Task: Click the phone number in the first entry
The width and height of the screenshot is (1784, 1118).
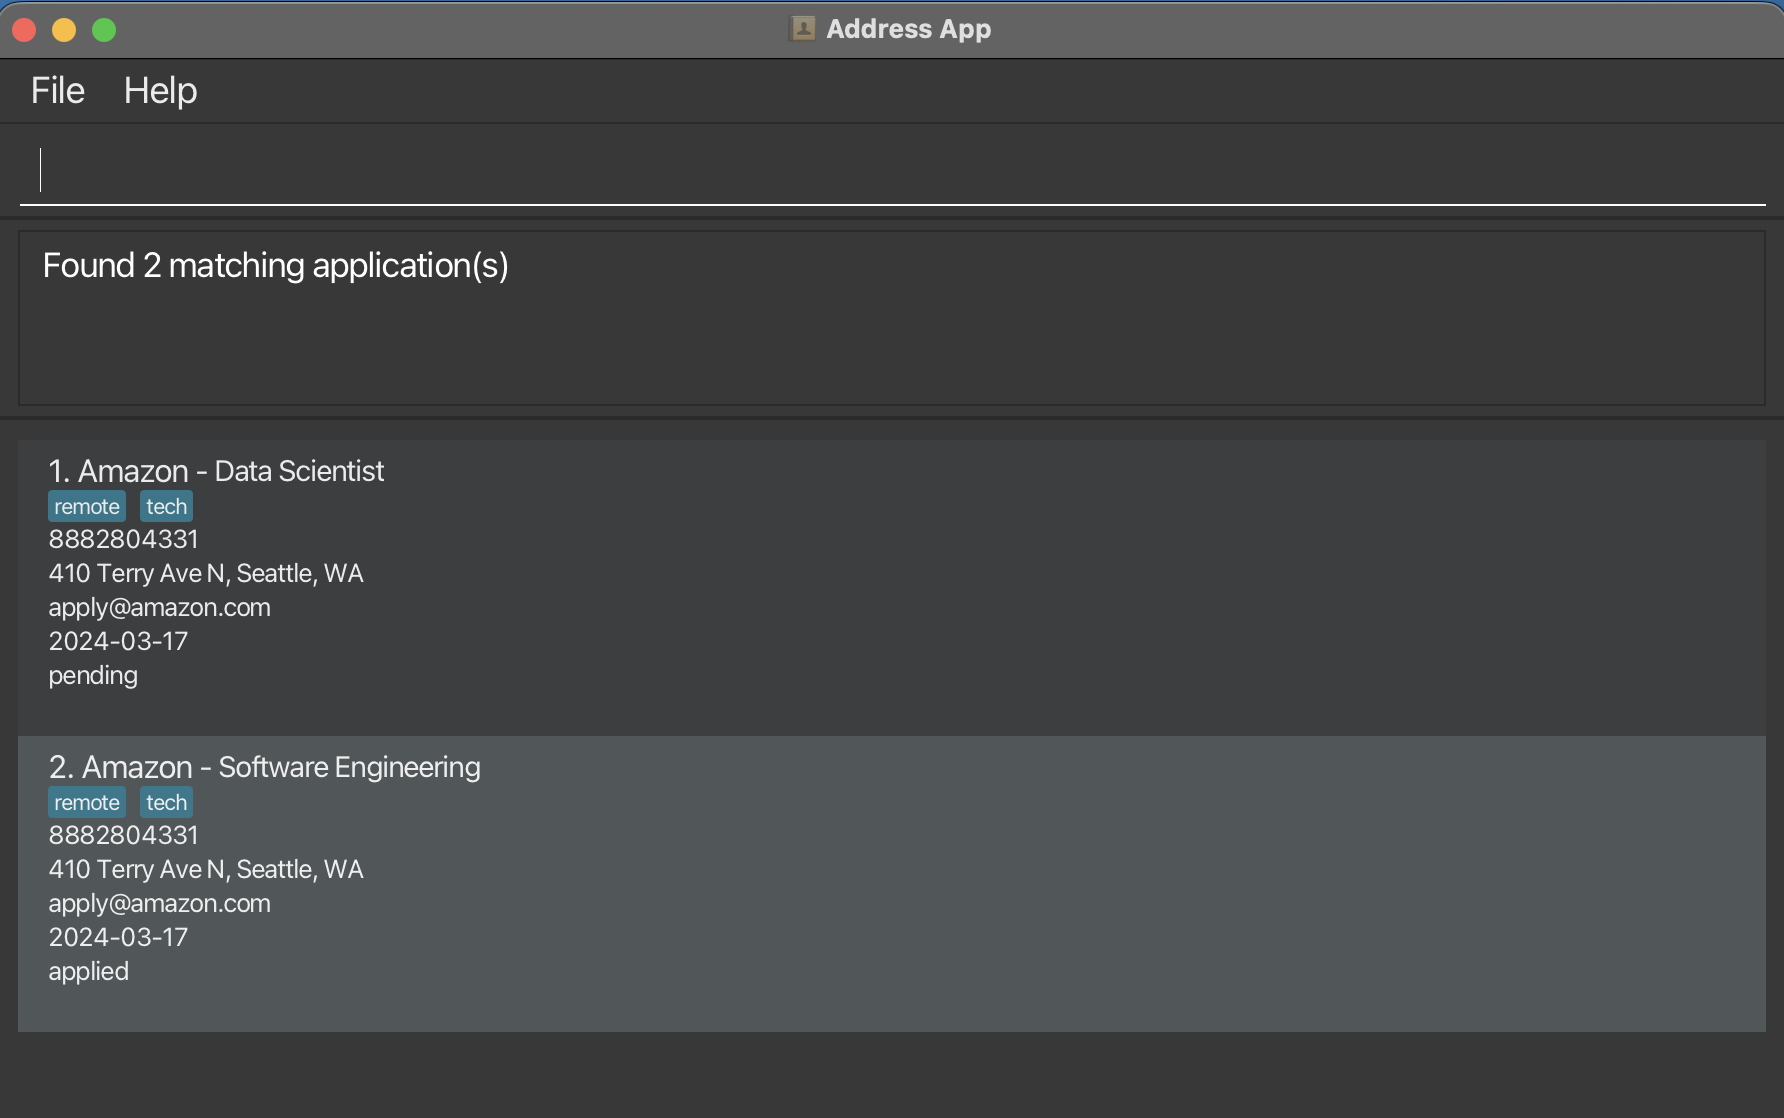Action: click(124, 539)
